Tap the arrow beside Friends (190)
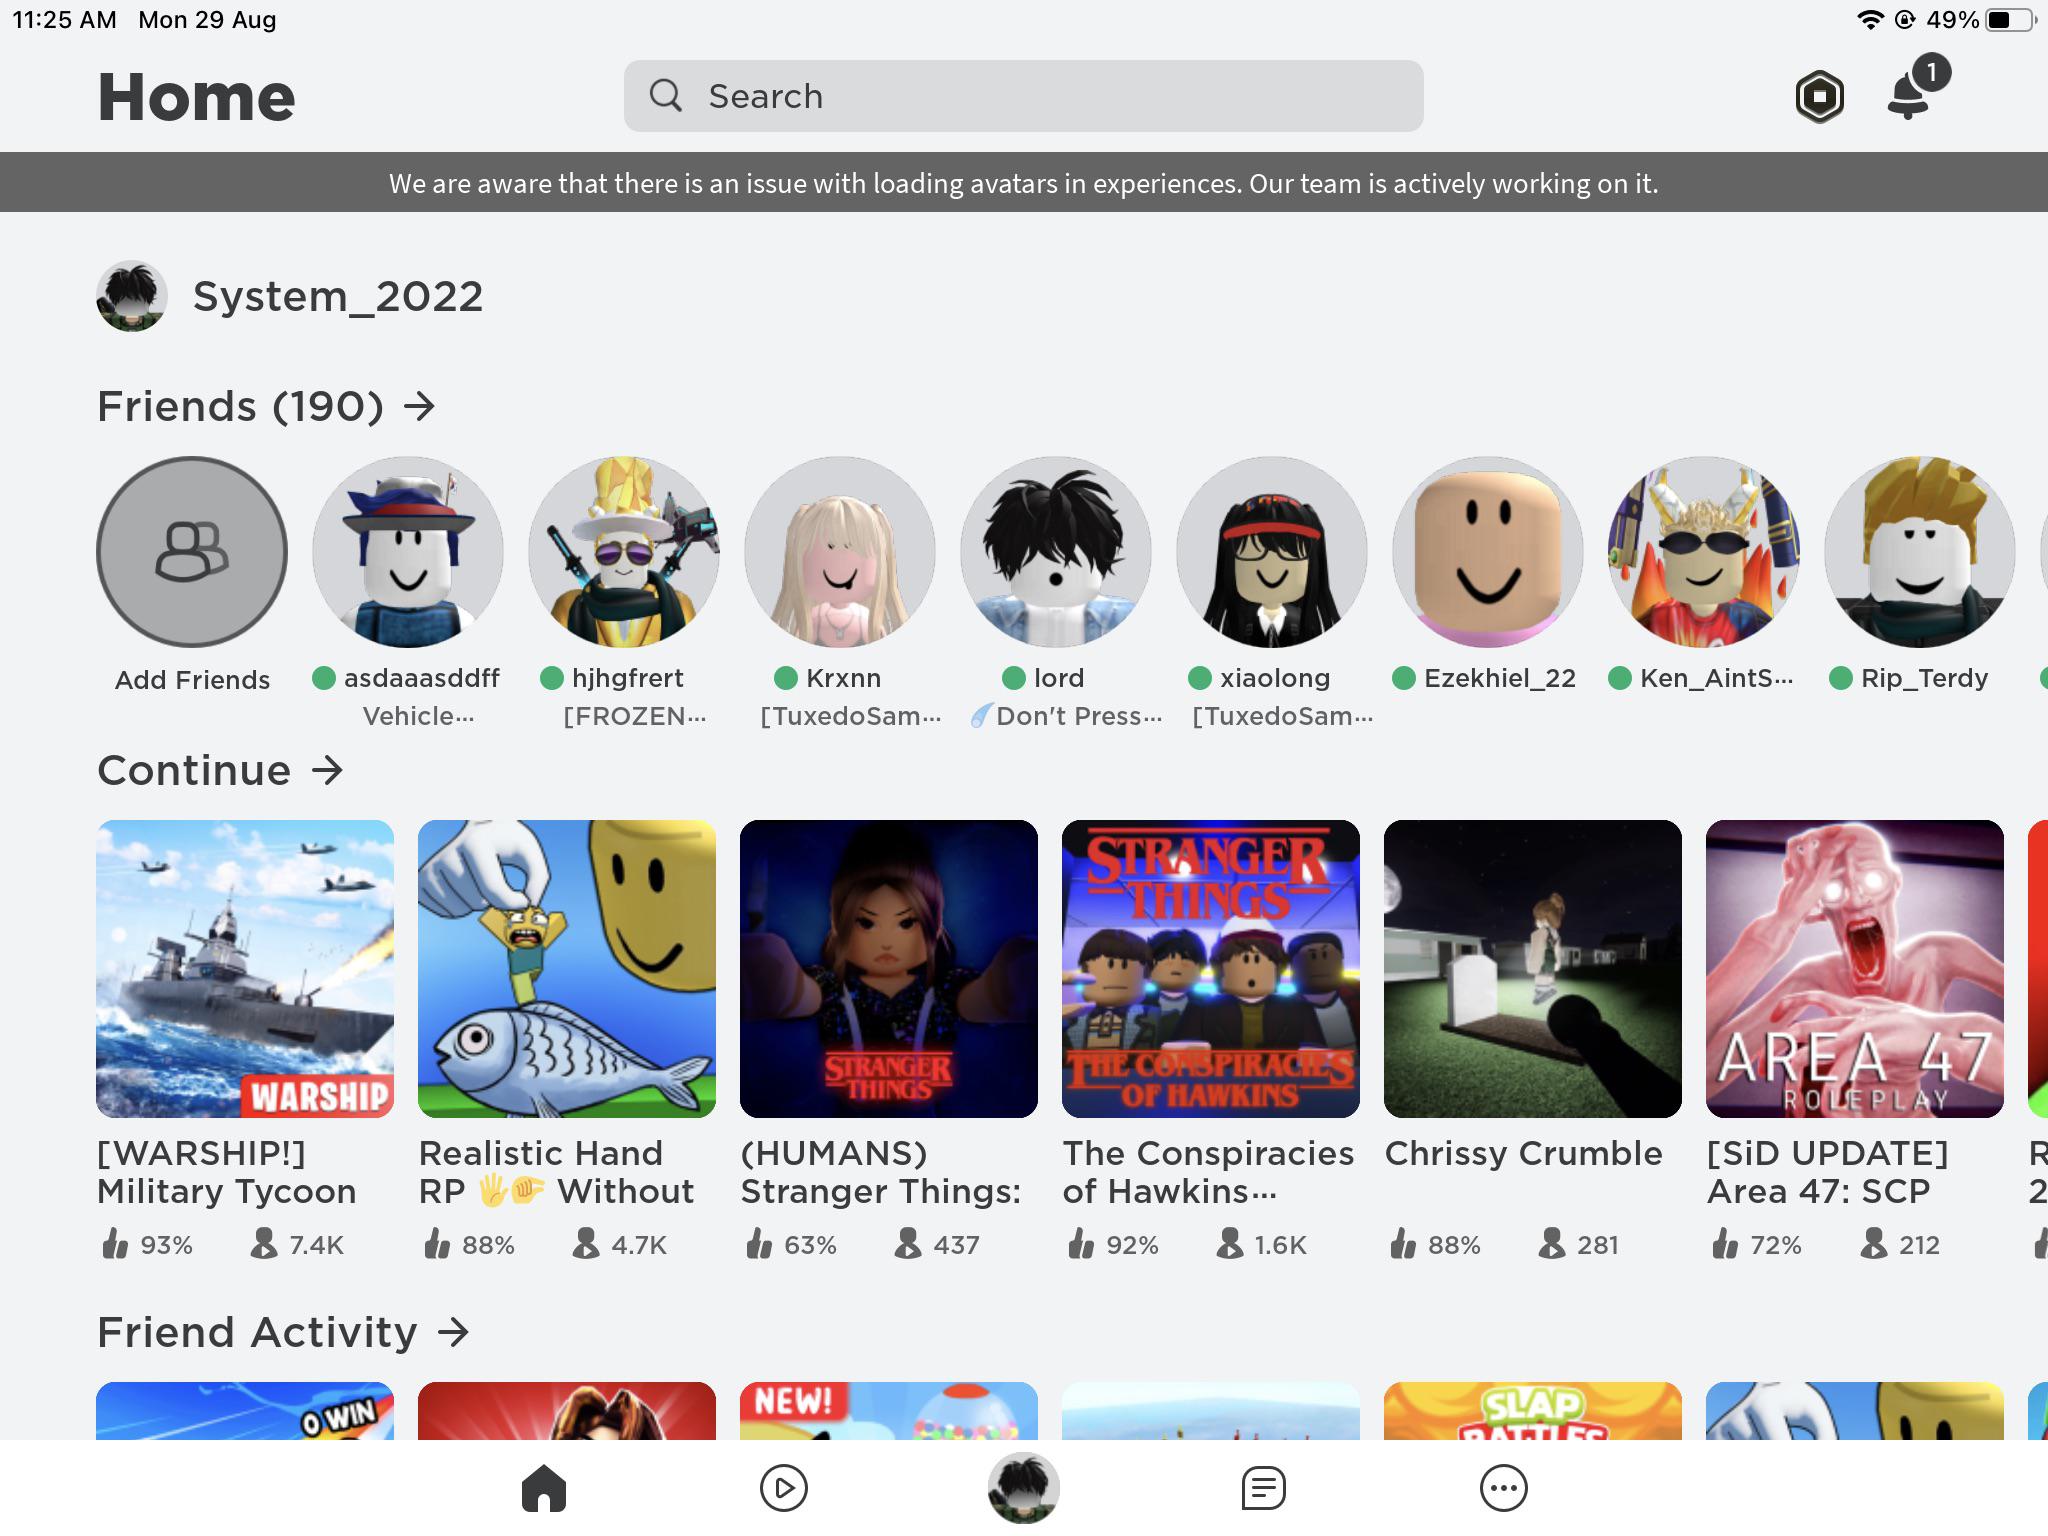Screen dimensions: 2048x1536 [419, 406]
